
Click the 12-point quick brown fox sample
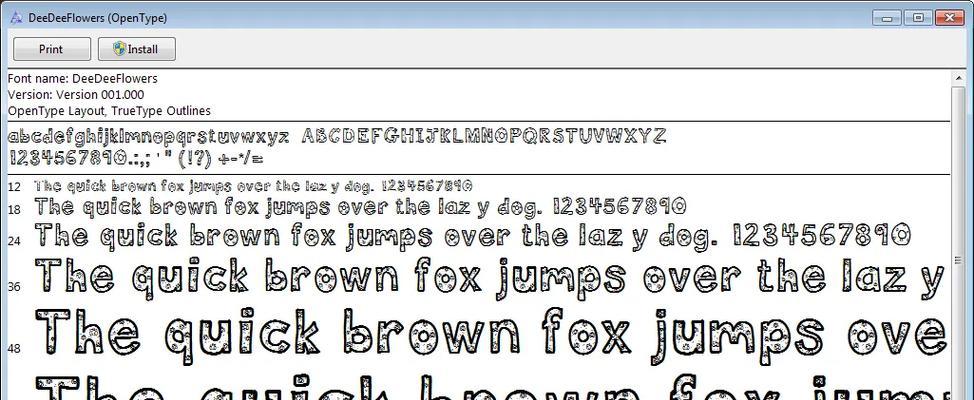pyautogui.click(x=253, y=186)
